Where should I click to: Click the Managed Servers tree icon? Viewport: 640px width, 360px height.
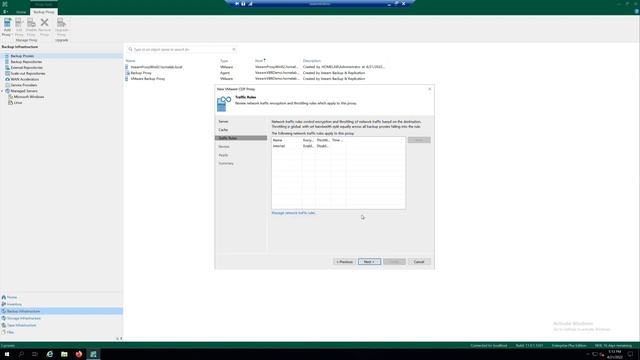tap(7, 91)
